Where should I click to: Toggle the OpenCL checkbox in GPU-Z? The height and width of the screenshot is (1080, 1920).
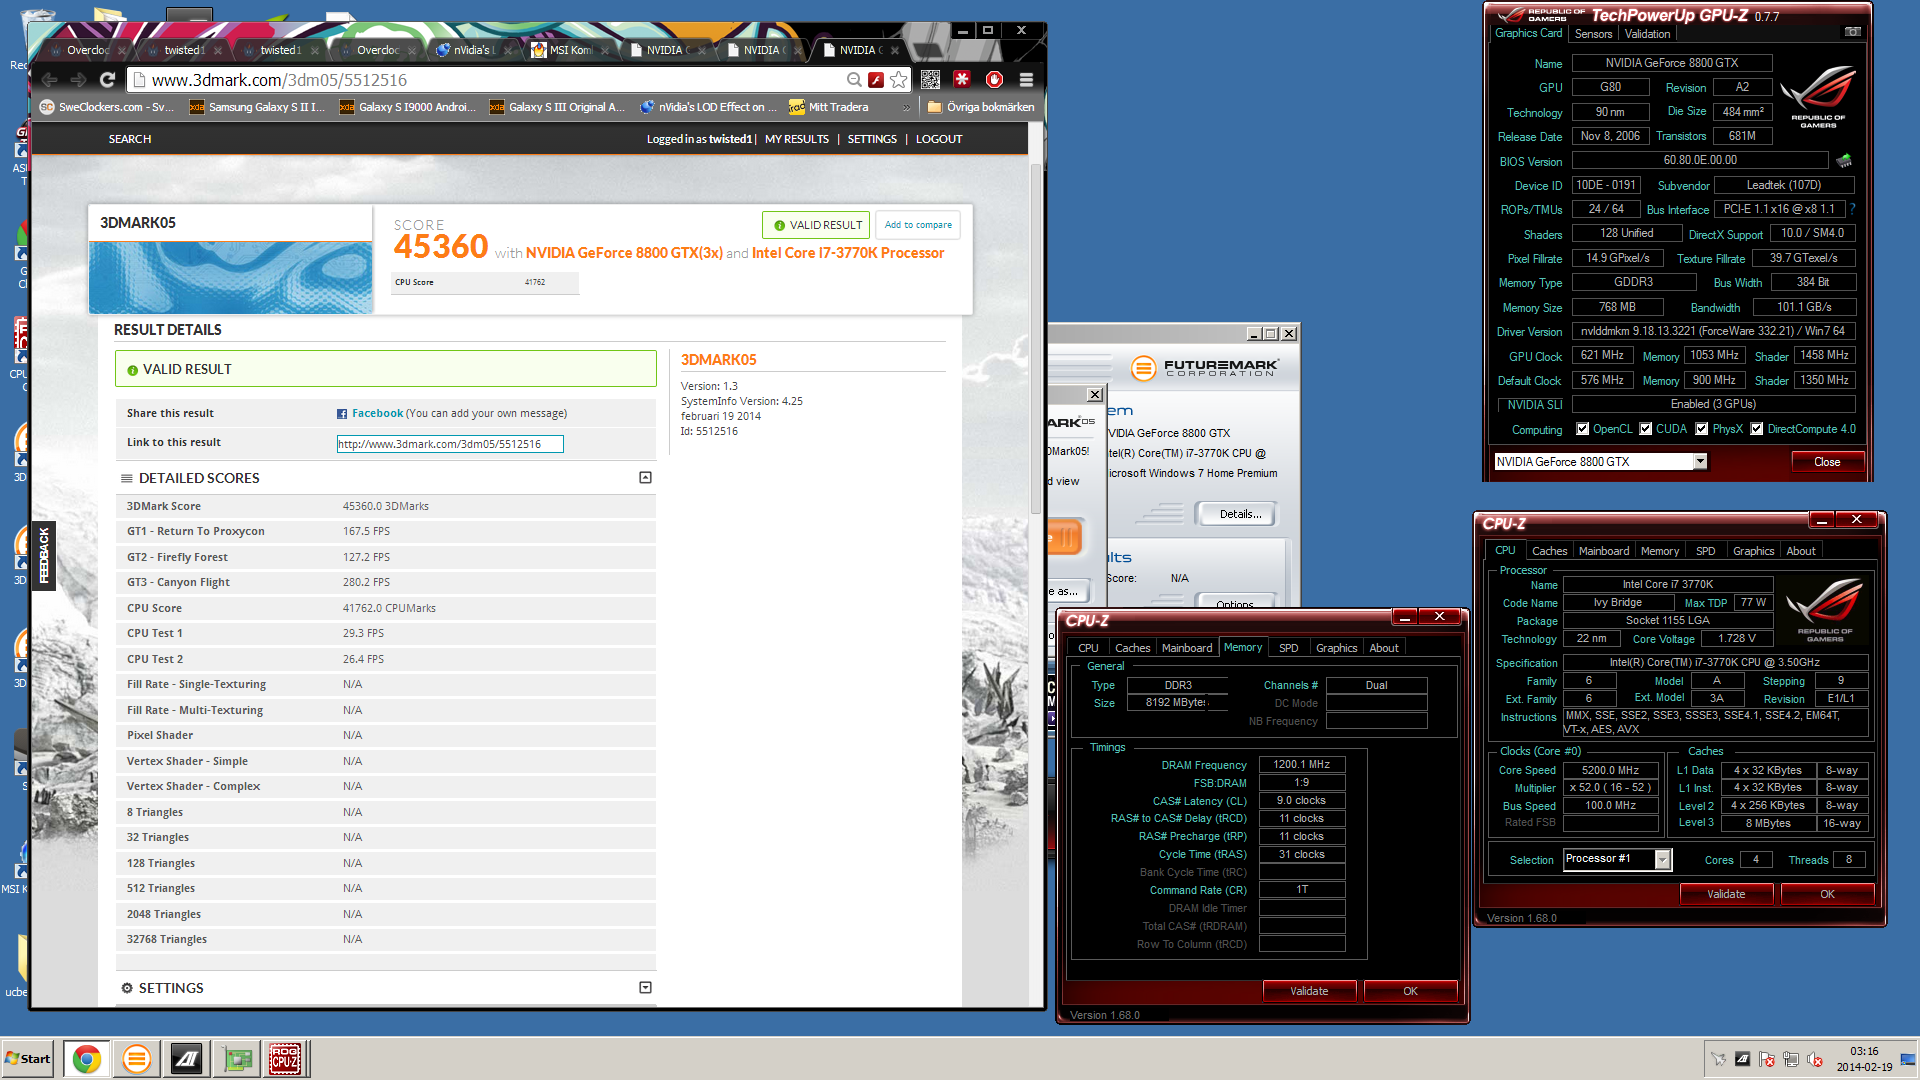[x=1582, y=429]
